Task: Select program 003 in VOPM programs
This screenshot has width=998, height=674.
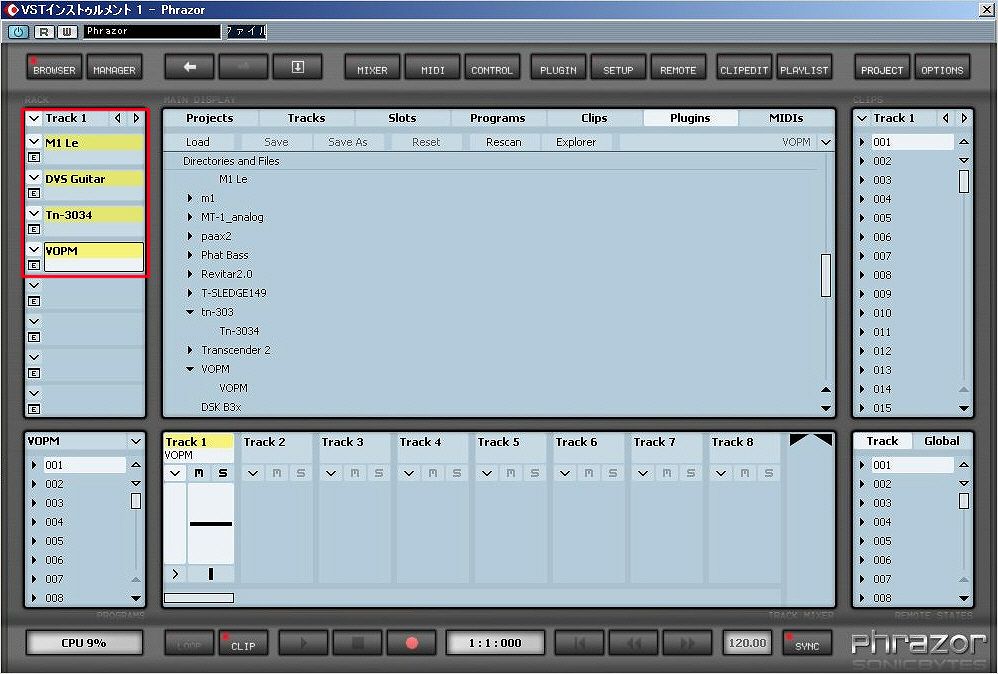Action: 54,503
